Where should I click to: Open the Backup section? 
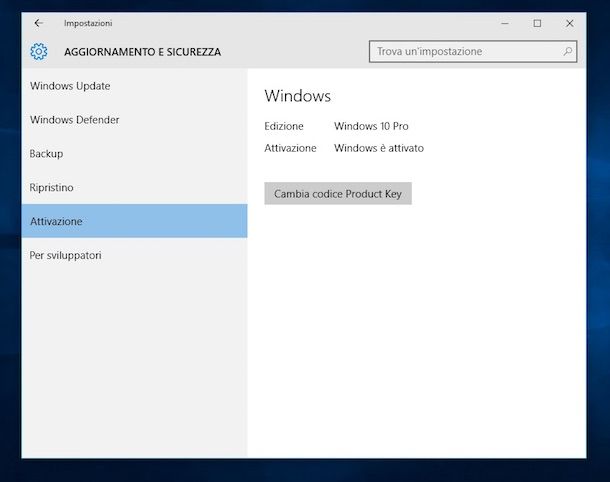click(x=135, y=154)
